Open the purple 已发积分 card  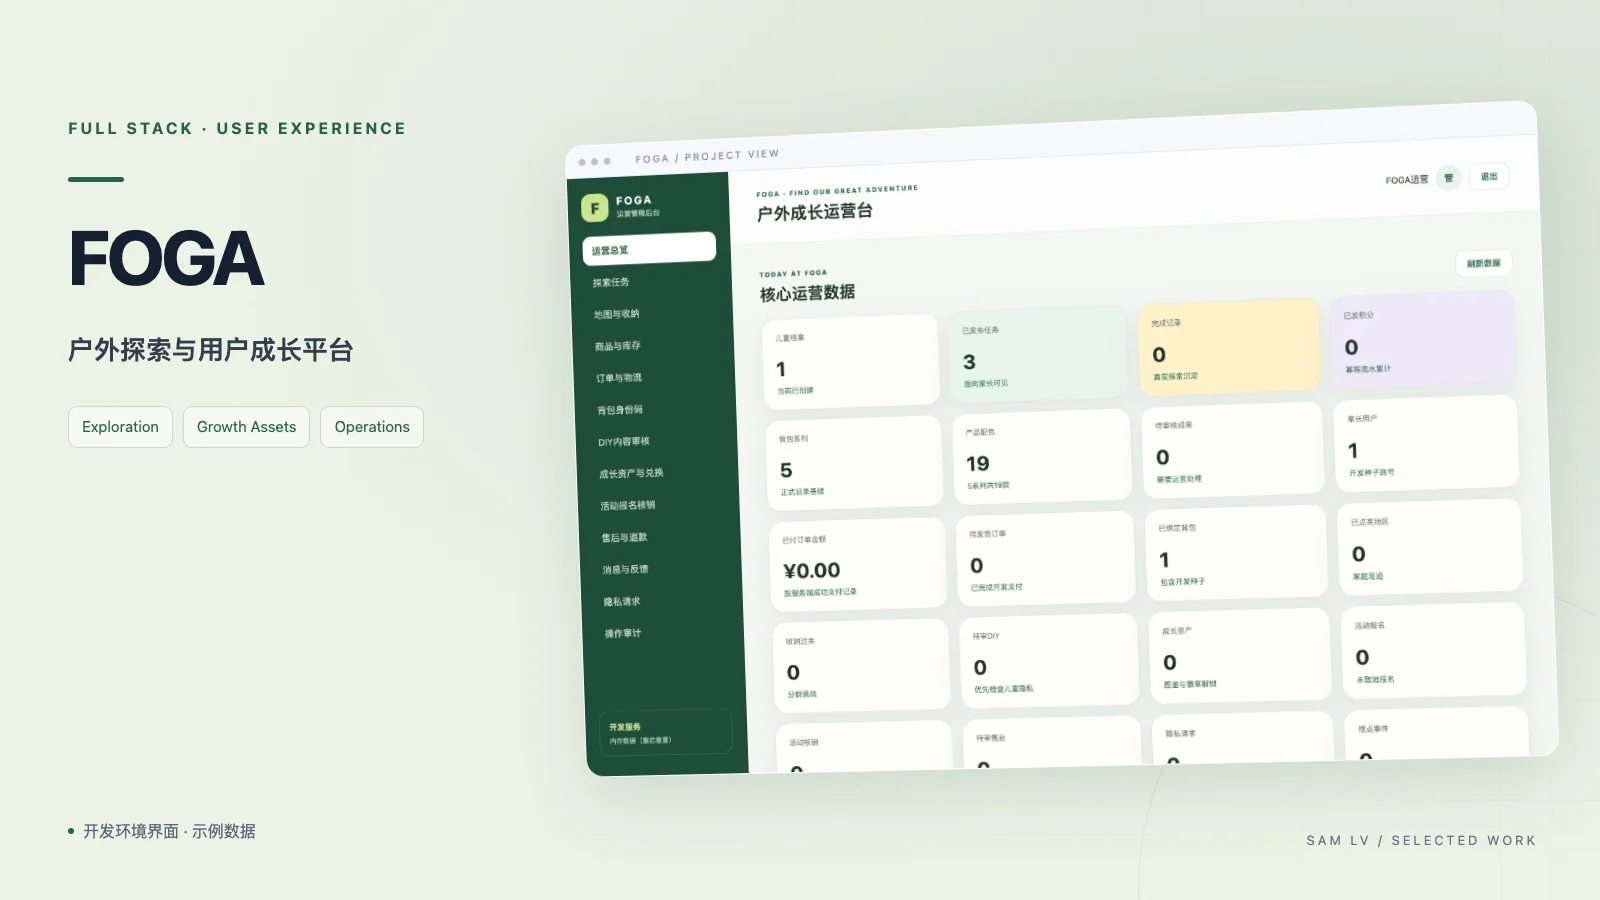(x=1422, y=340)
